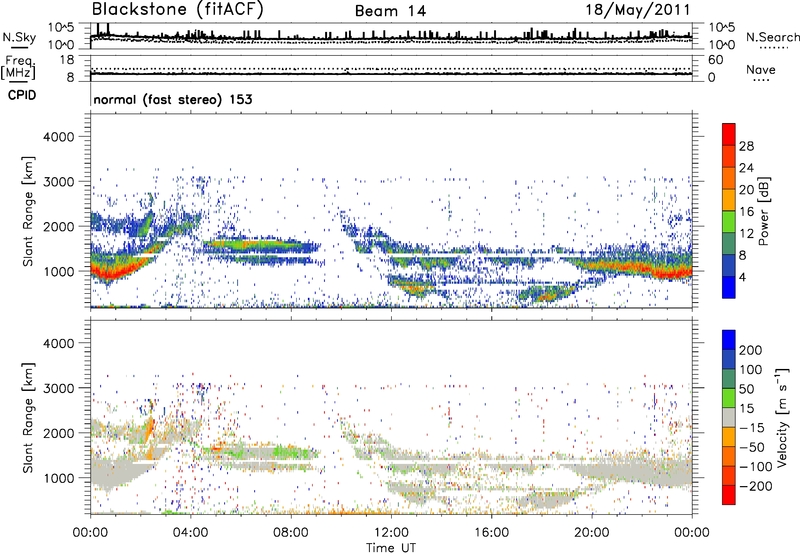Select the "16" Power colorbar tick

pyautogui.click(x=746, y=212)
